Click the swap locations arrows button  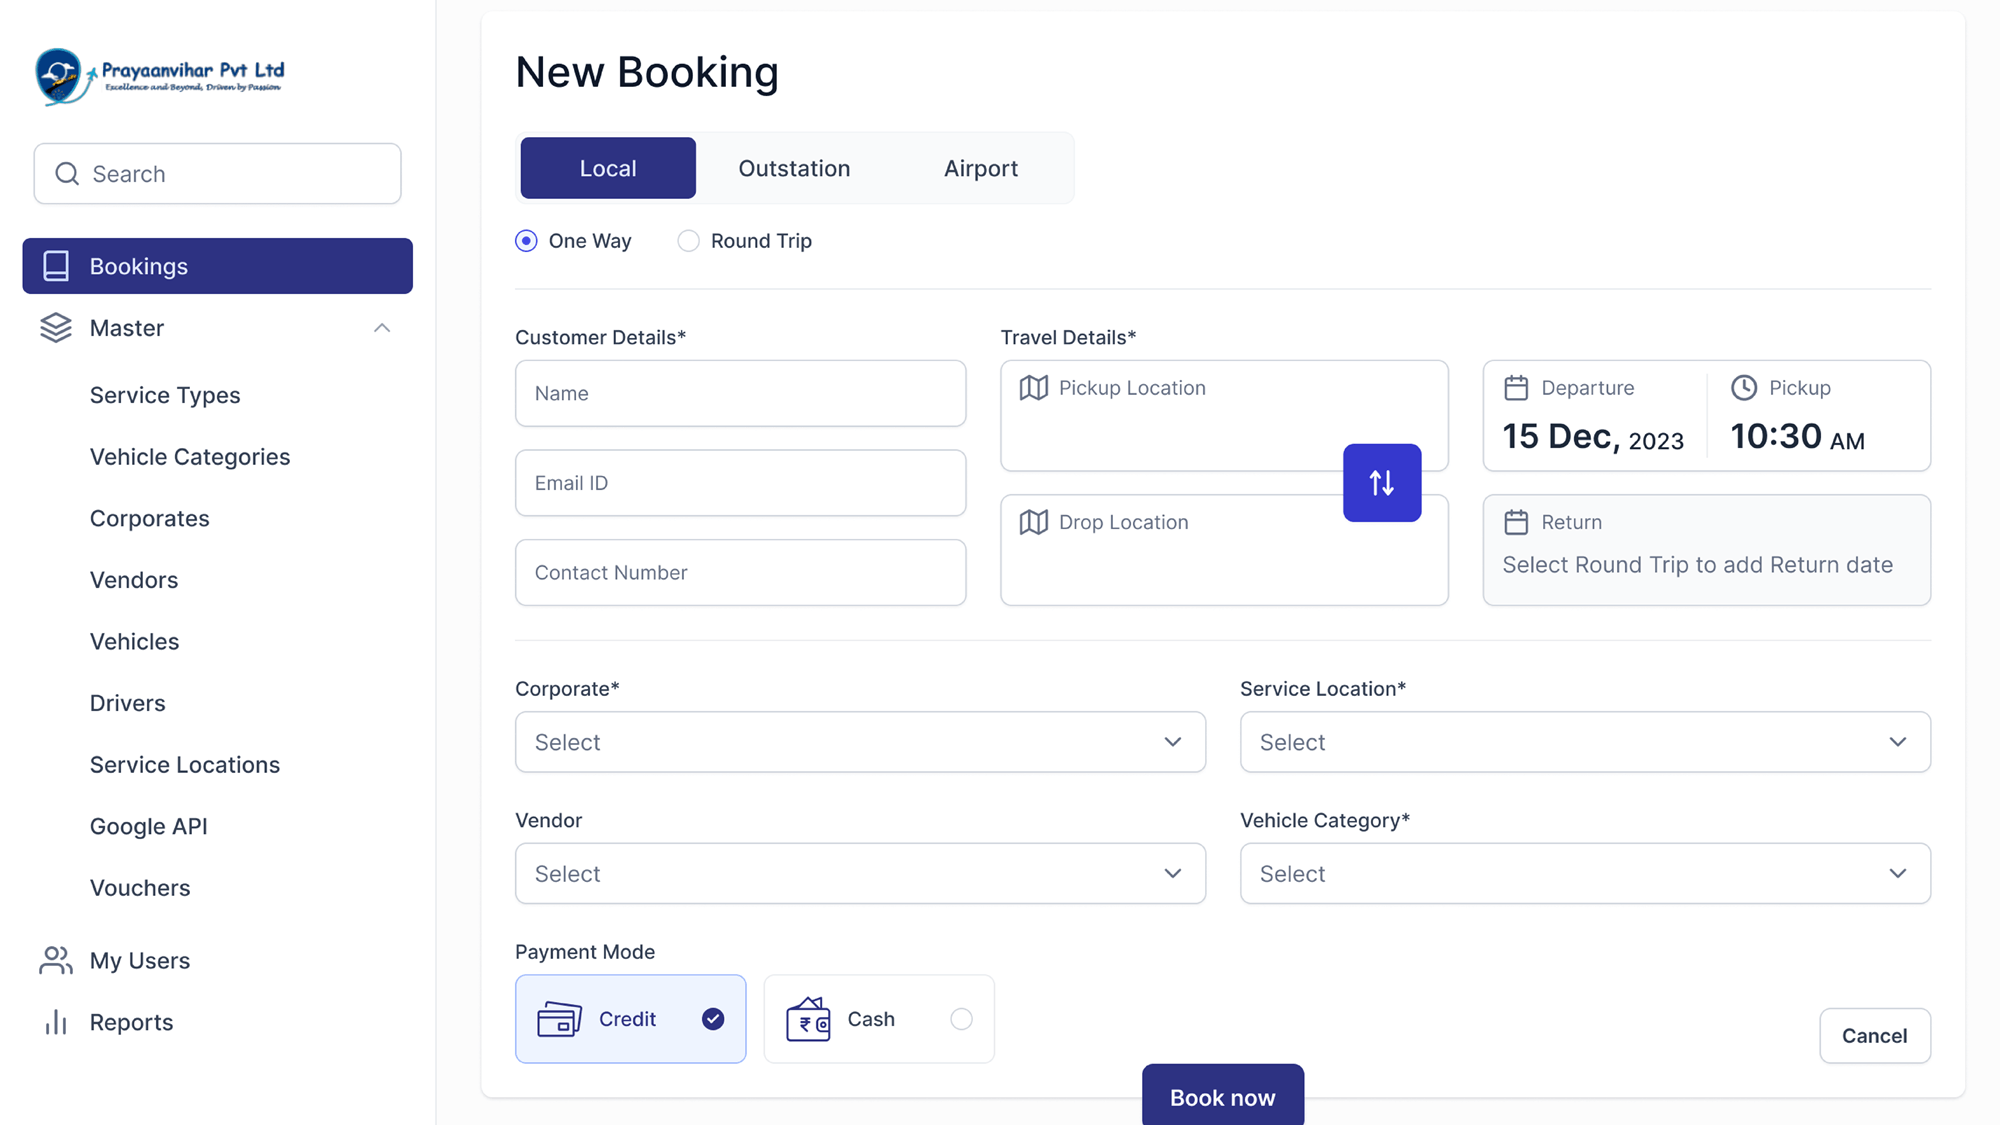(1382, 483)
